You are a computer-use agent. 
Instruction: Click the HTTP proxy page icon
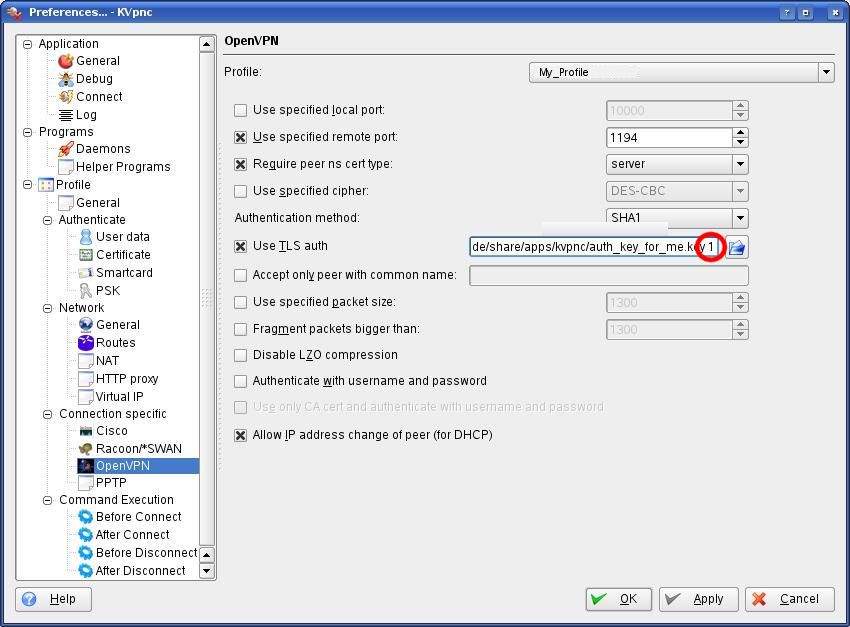(86, 378)
